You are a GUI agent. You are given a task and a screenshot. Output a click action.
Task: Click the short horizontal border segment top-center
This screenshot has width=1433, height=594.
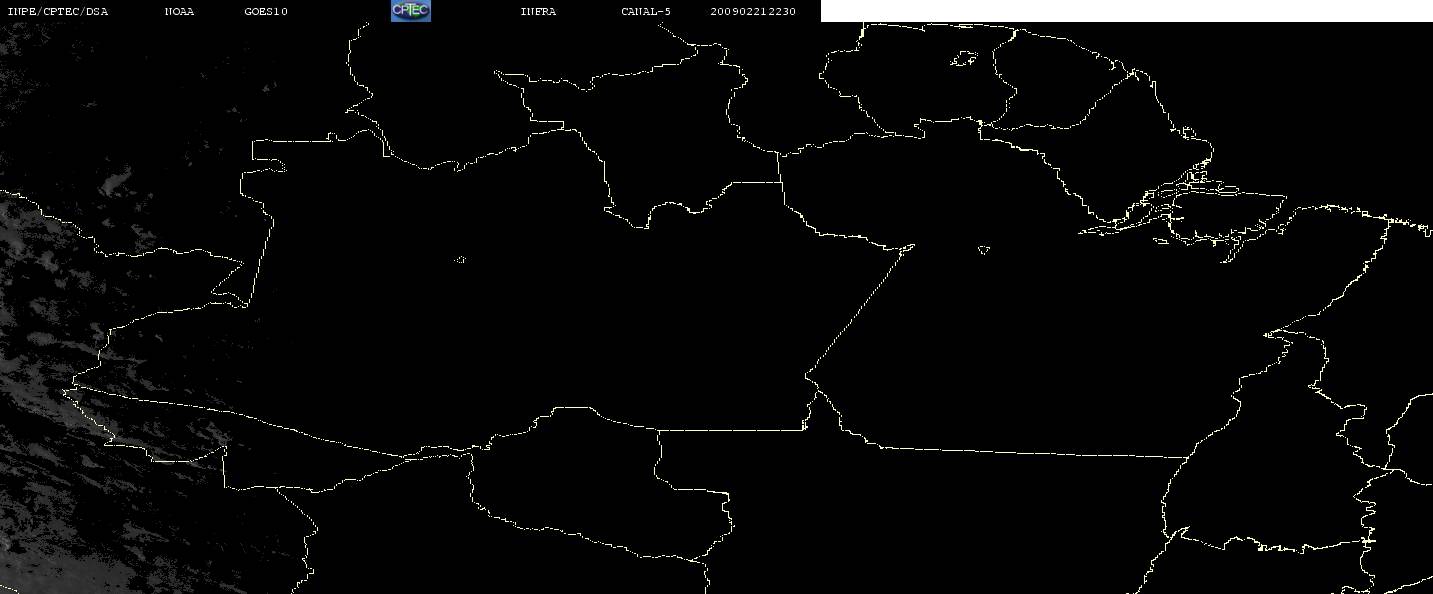pos(755,182)
